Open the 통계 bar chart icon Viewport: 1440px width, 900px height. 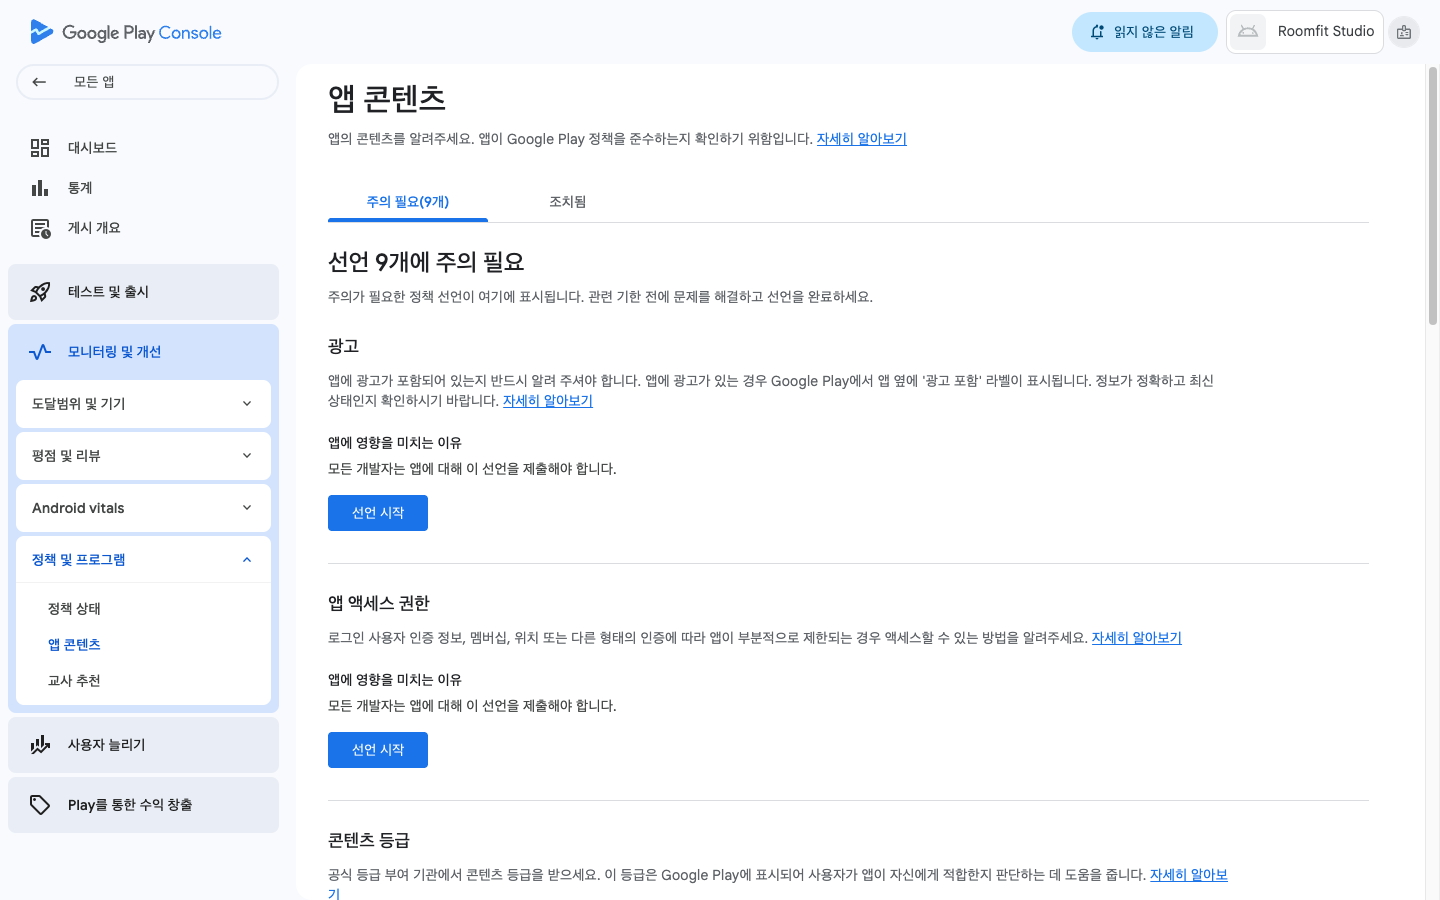click(40, 188)
